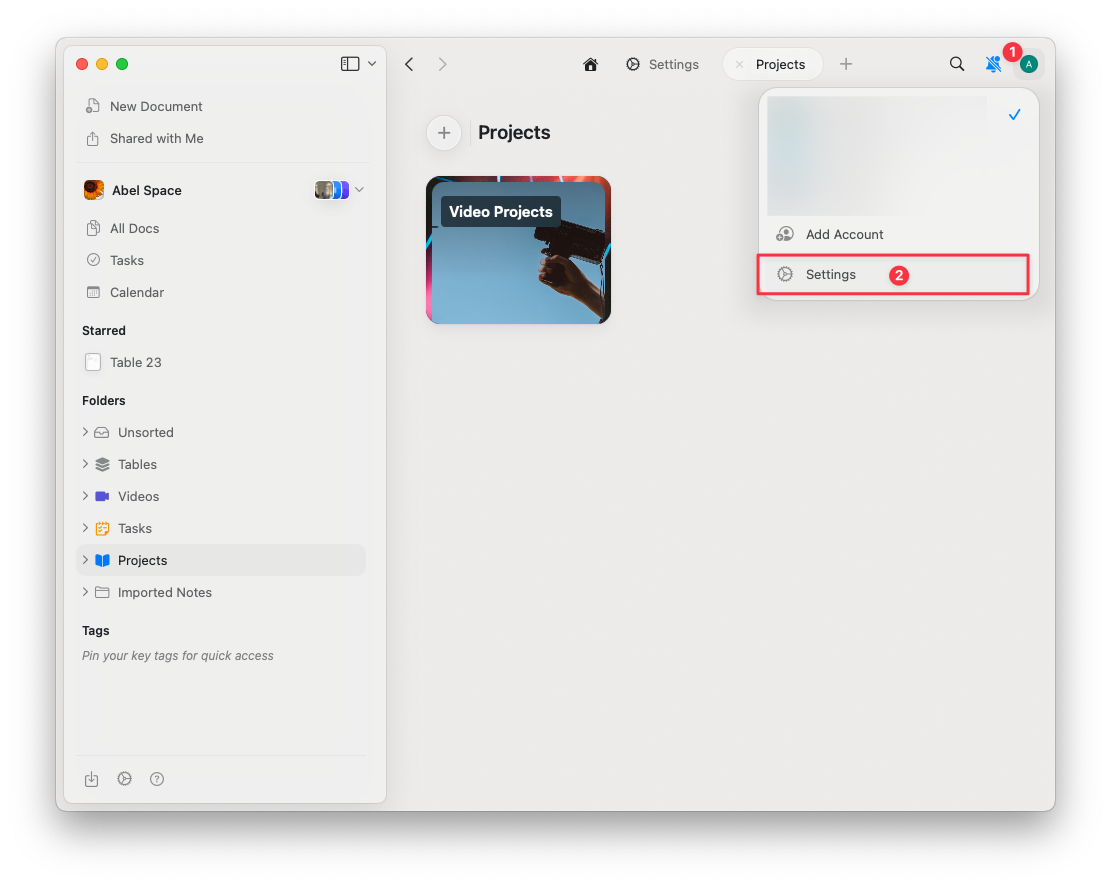
Task: Open help via the question mark icon
Action: coord(157,778)
